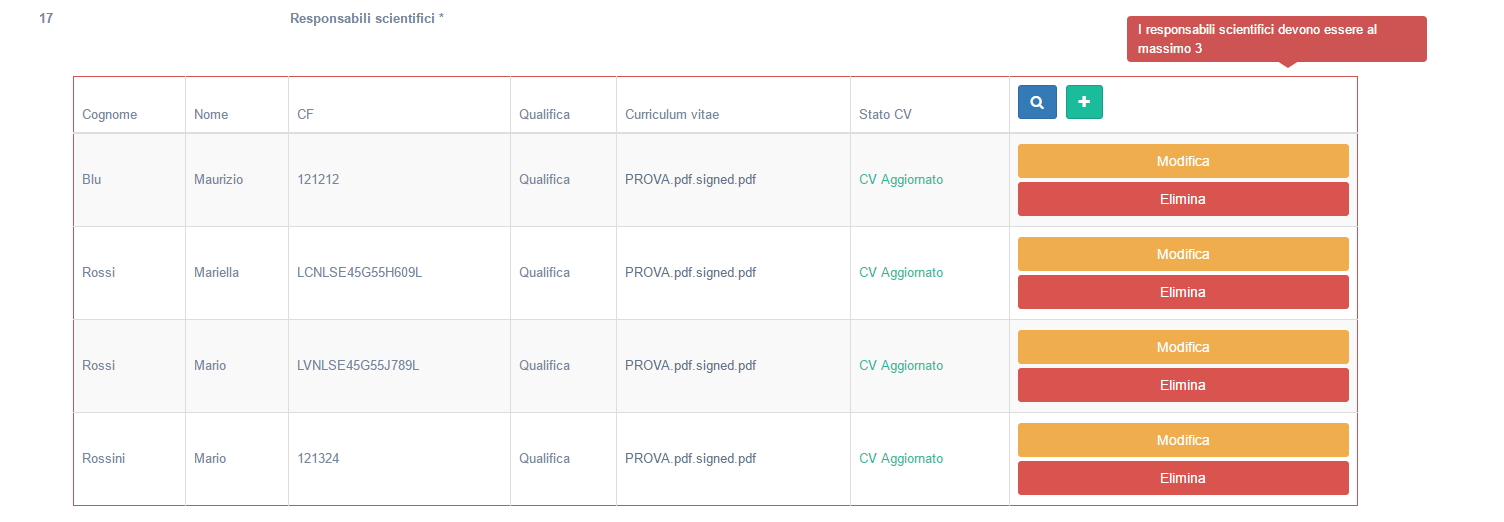The image size is (1504, 522).
Task: Edit the Rossi Mariella row with Modifica
Action: (1183, 254)
